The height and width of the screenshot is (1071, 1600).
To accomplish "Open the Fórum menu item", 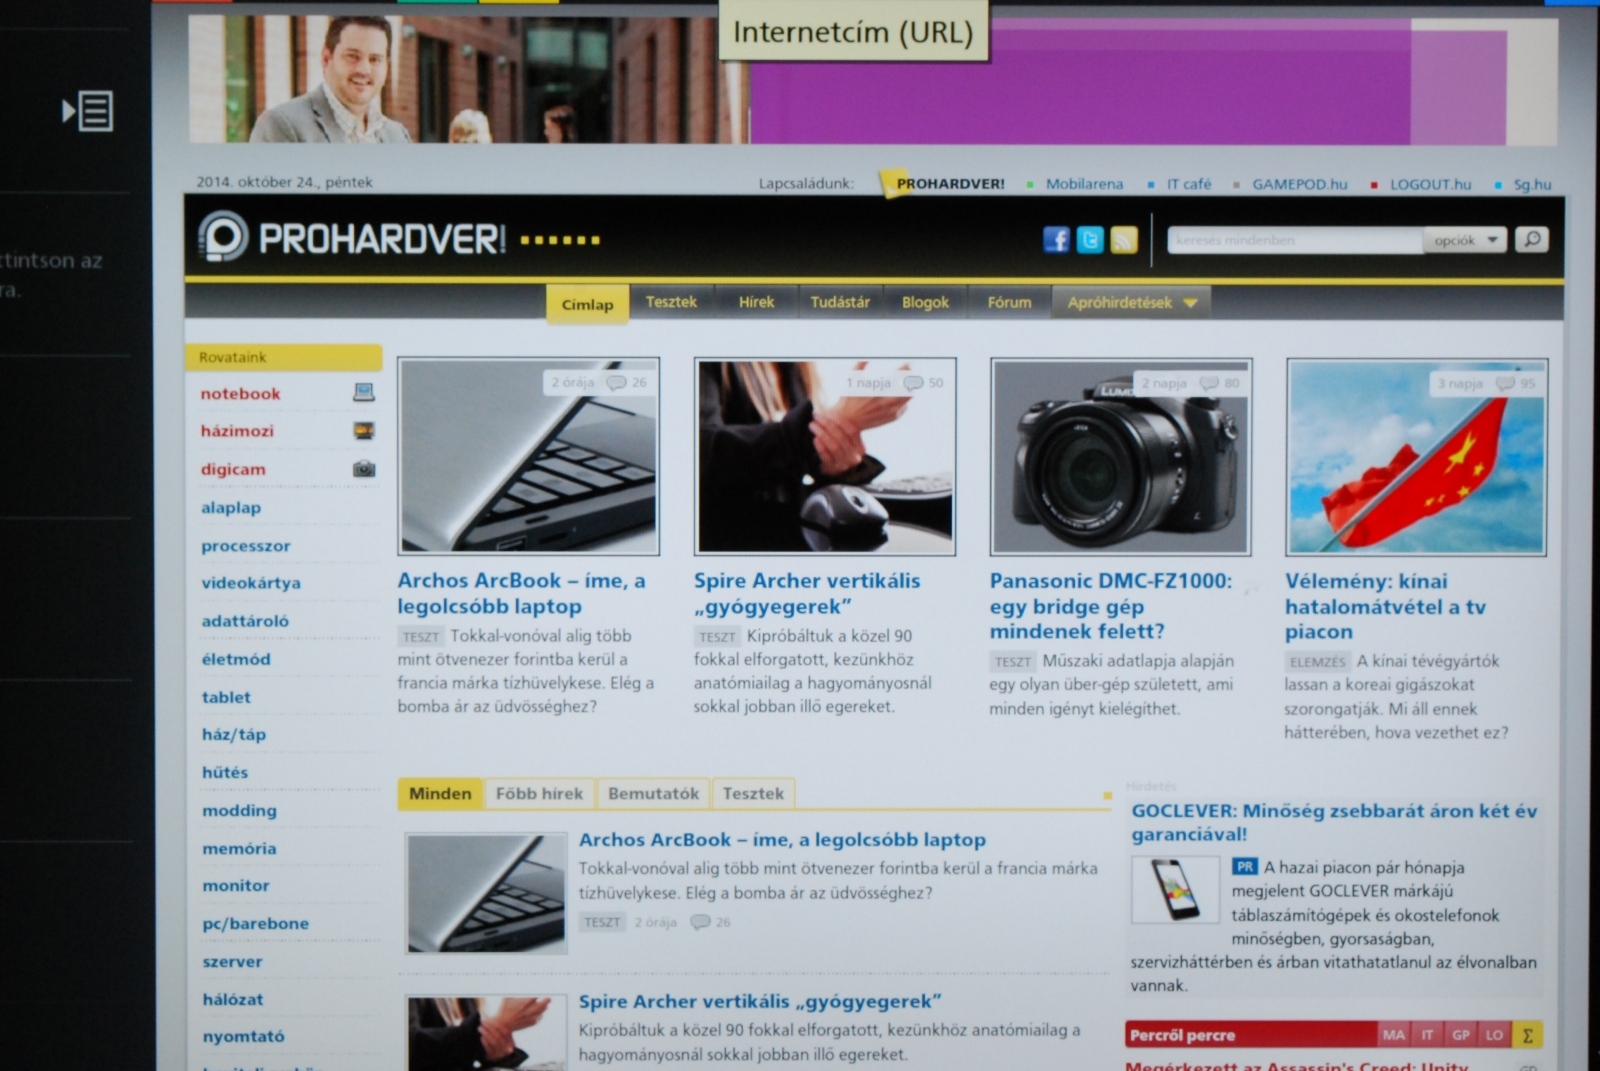I will (x=1009, y=302).
